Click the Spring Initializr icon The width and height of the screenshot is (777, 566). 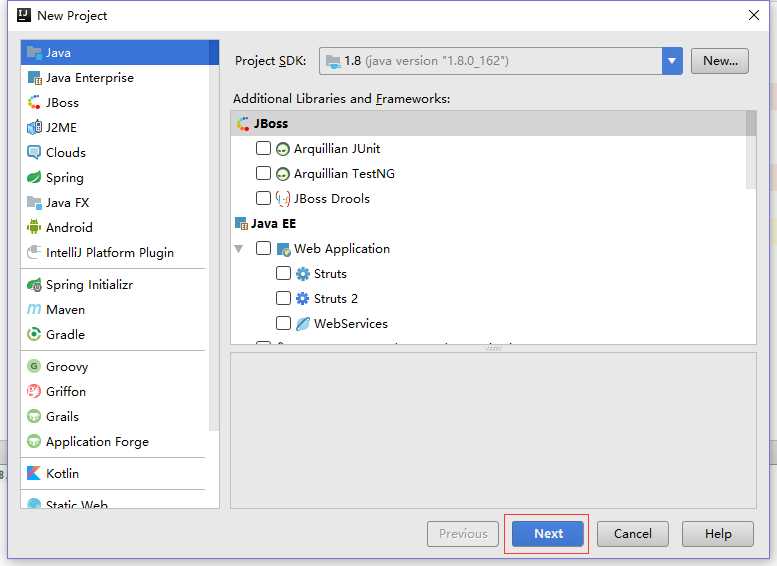(34, 284)
